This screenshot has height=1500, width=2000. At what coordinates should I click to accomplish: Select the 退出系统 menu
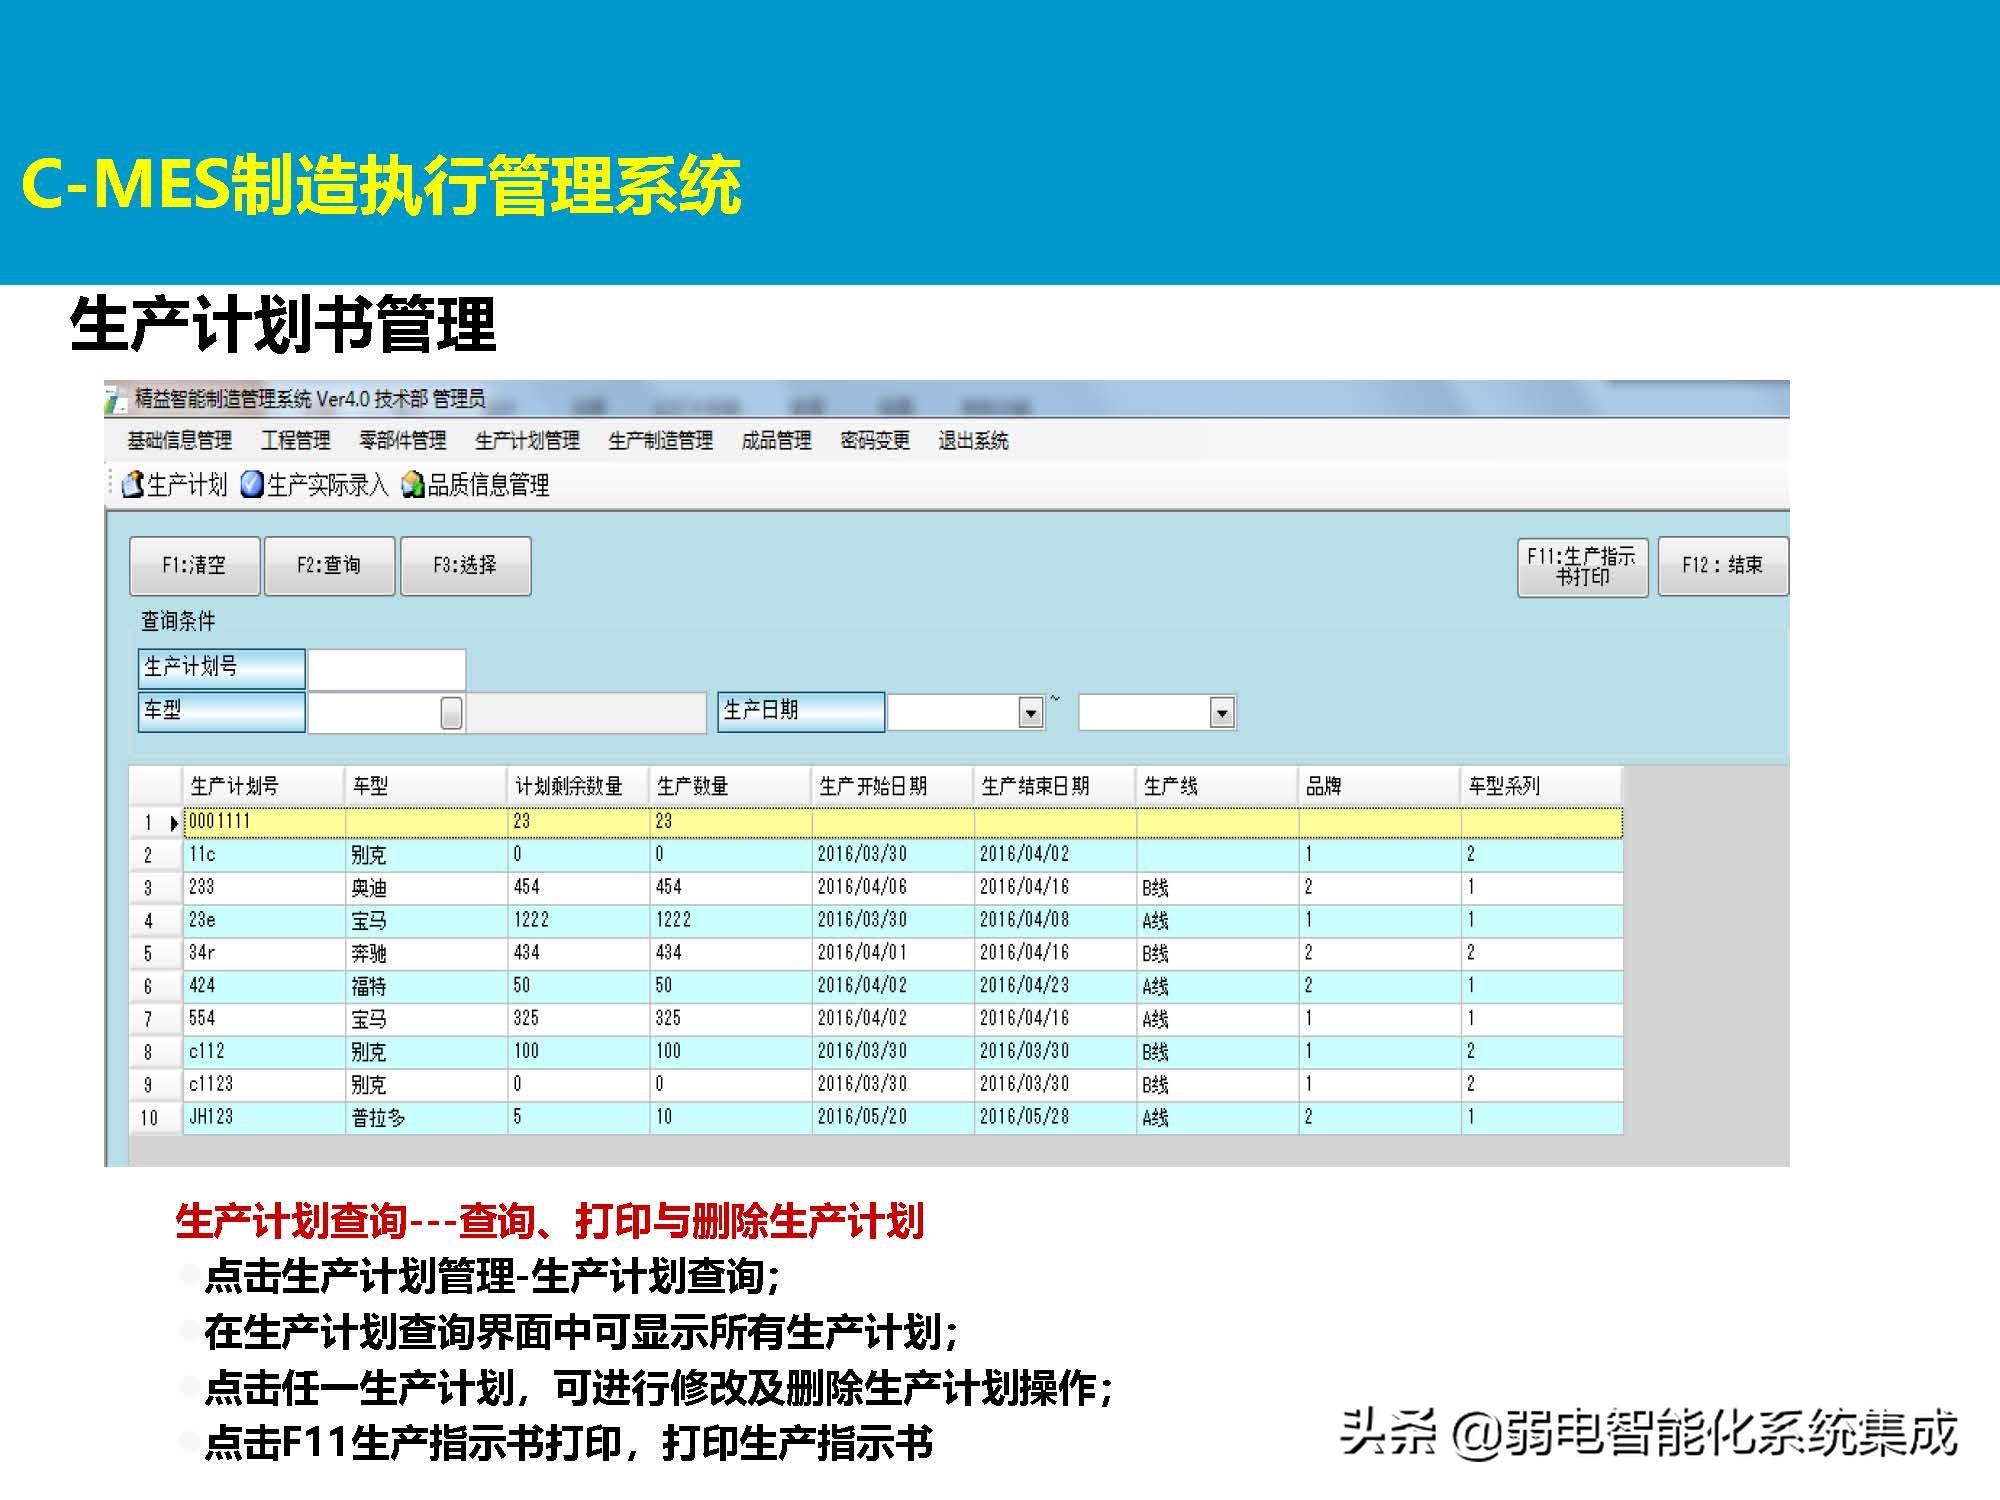point(973,441)
